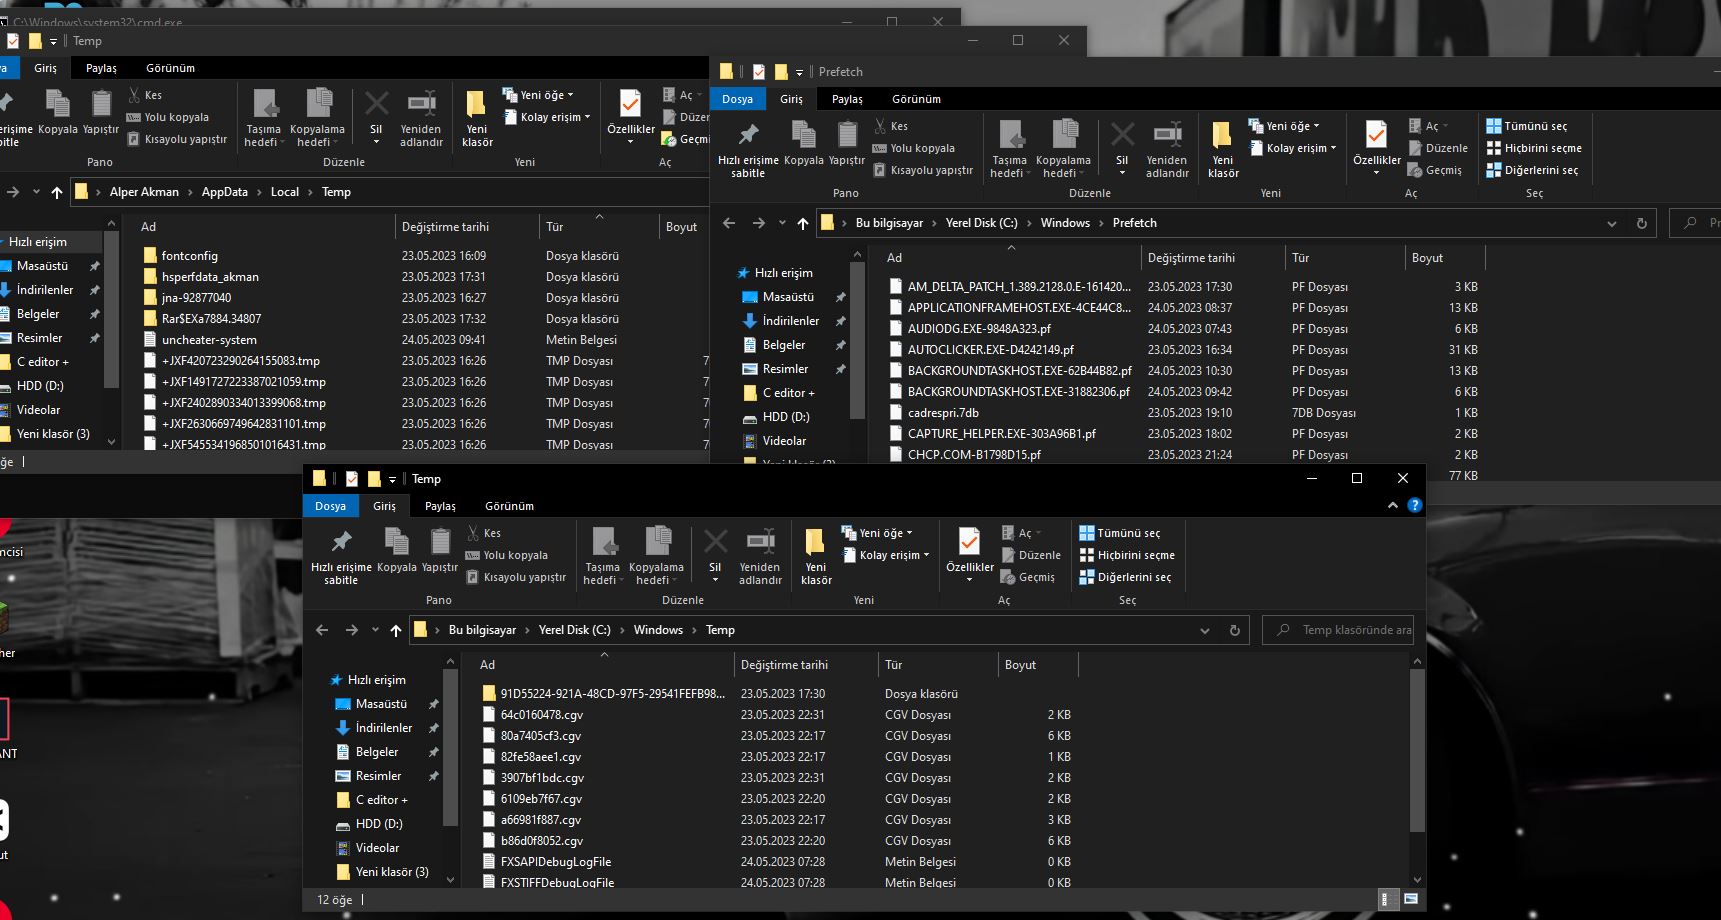This screenshot has height=920, width=1721.
Task: Collapse the ribbon in Windows\Temp window
Action: (x=1392, y=506)
